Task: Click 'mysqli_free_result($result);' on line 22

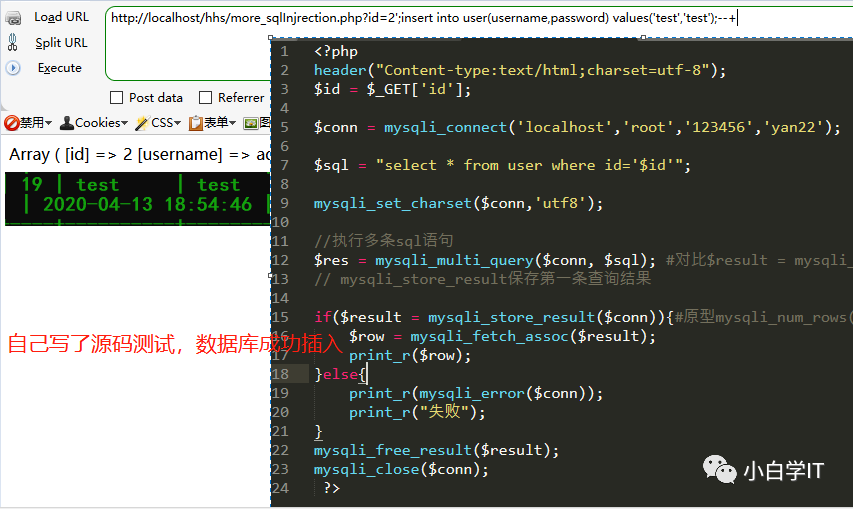Action: [x=436, y=450]
